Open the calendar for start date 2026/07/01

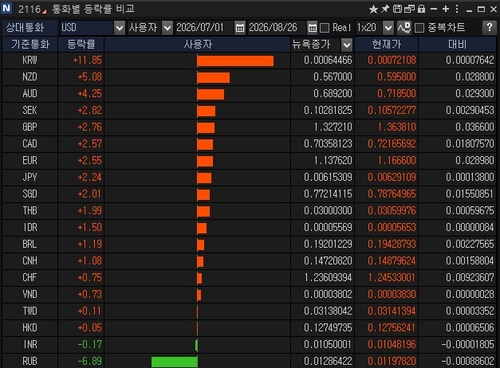click(240, 28)
